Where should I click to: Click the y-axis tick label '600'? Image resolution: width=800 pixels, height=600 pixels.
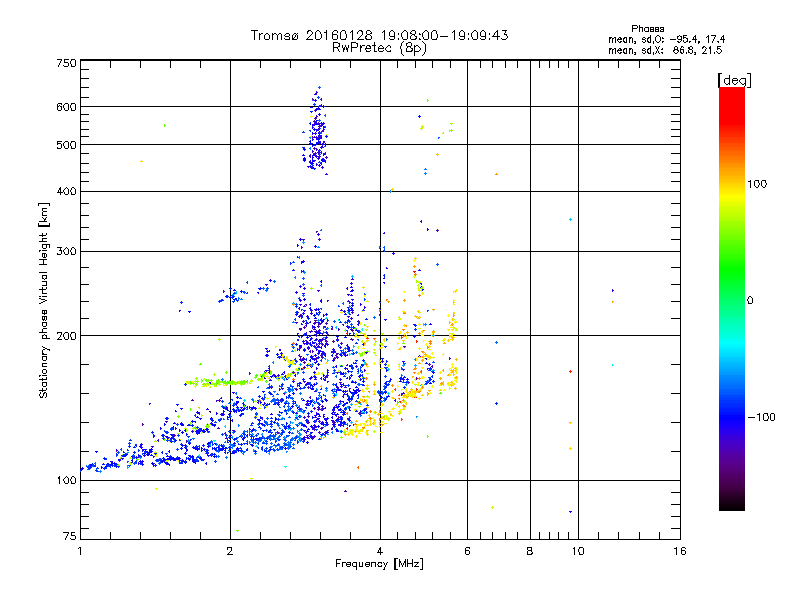pyautogui.click(x=66, y=107)
